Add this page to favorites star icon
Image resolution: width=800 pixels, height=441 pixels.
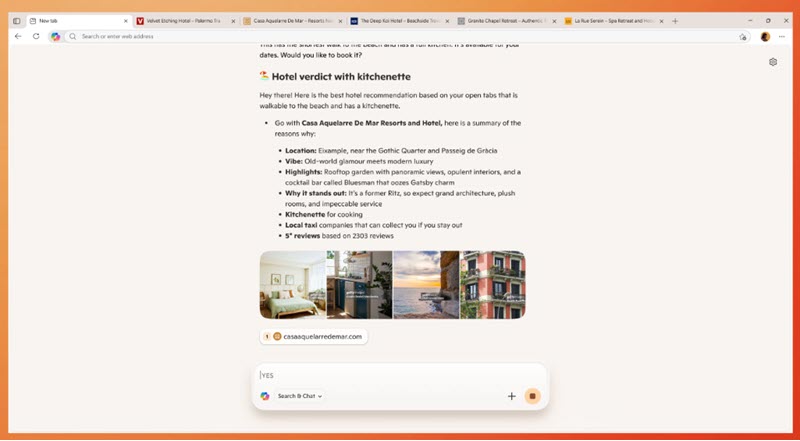click(742, 37)
